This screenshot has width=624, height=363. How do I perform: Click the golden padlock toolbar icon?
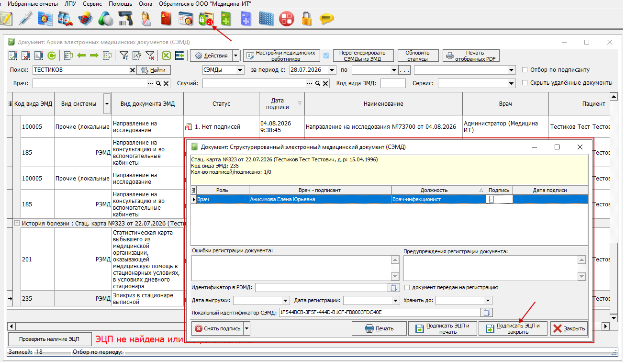click(306, 19)
